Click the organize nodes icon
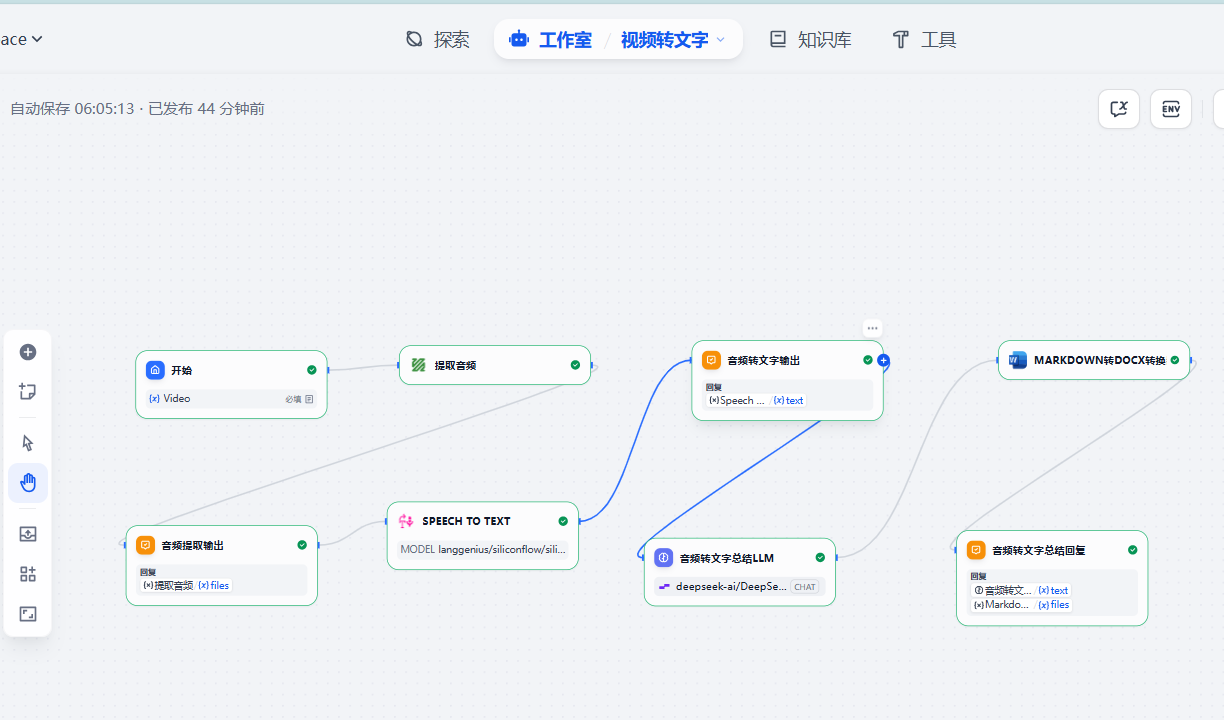1224x720 pixels. coord(28,574)
